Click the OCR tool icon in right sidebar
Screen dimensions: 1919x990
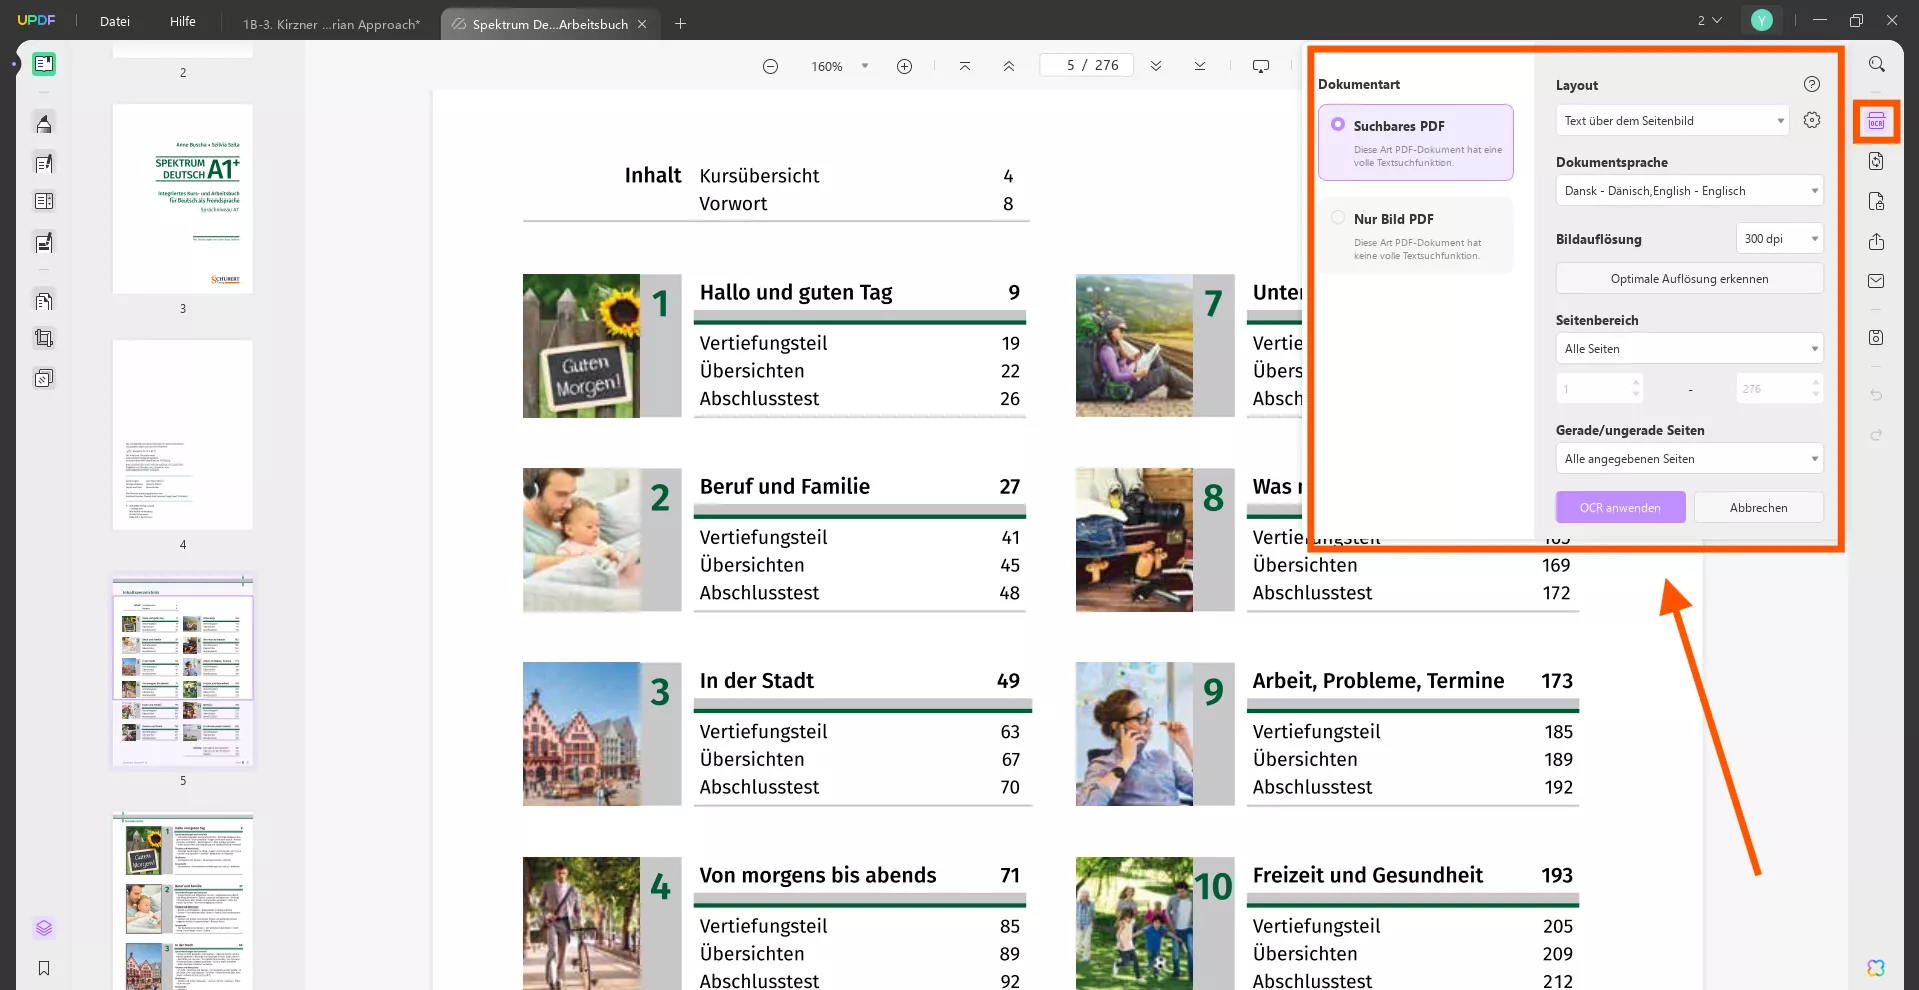coord(1876,122)
